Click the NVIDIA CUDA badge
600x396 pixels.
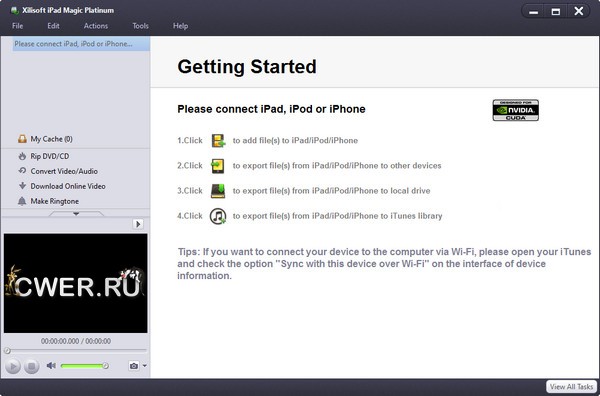click(515, 110)
